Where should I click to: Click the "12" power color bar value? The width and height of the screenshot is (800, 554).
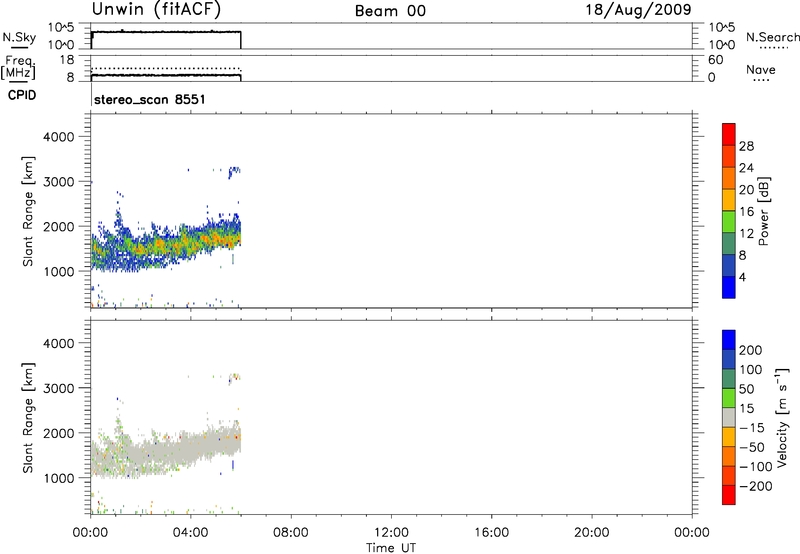click(746, 234)
